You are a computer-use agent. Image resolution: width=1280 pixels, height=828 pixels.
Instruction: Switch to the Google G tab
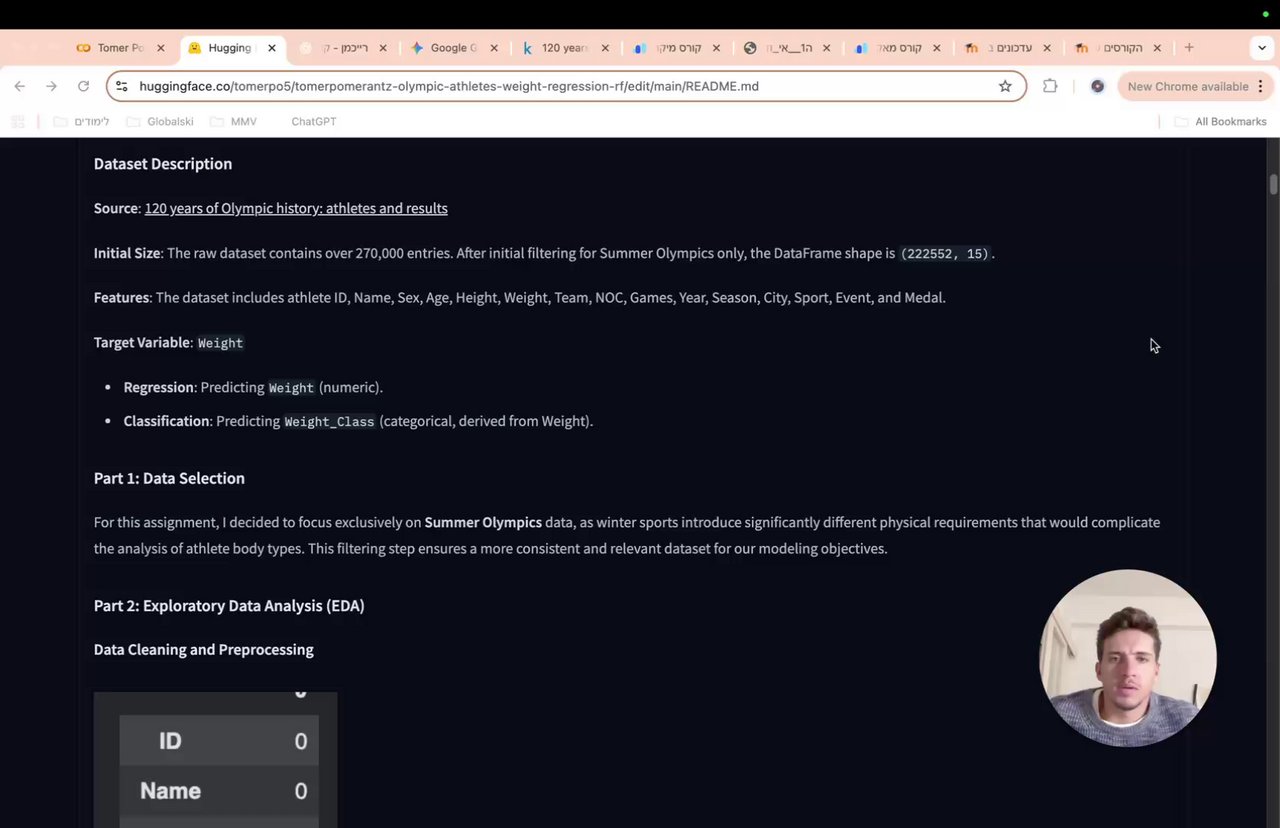coord(445,48)
